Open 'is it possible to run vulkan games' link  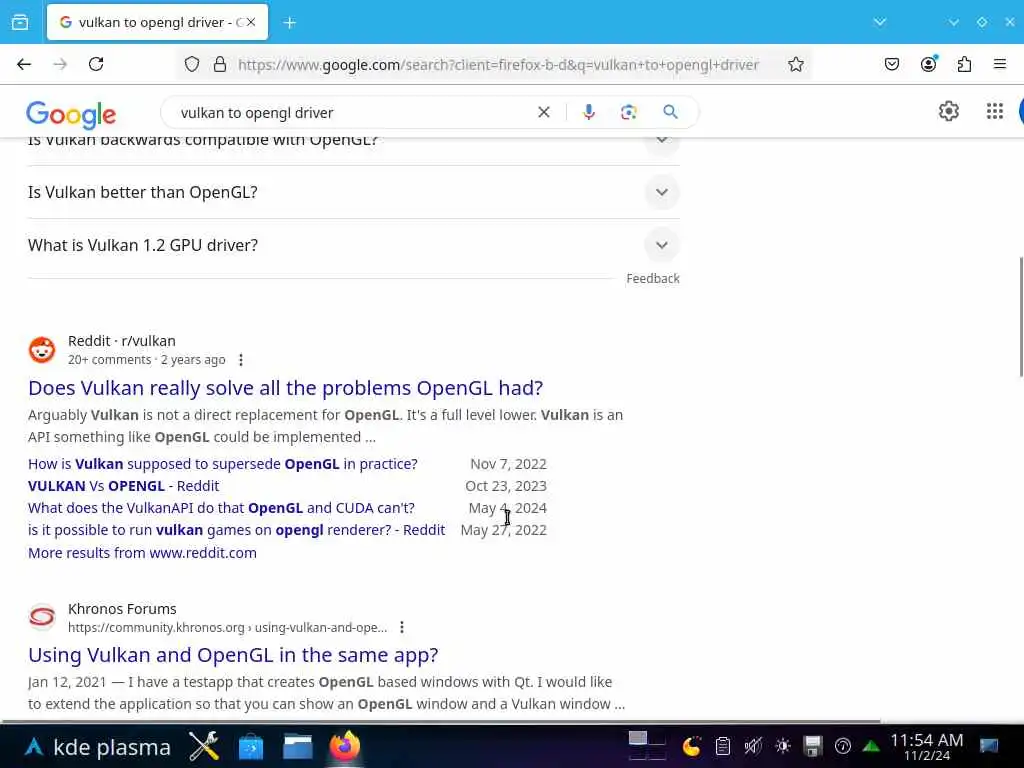236,530
